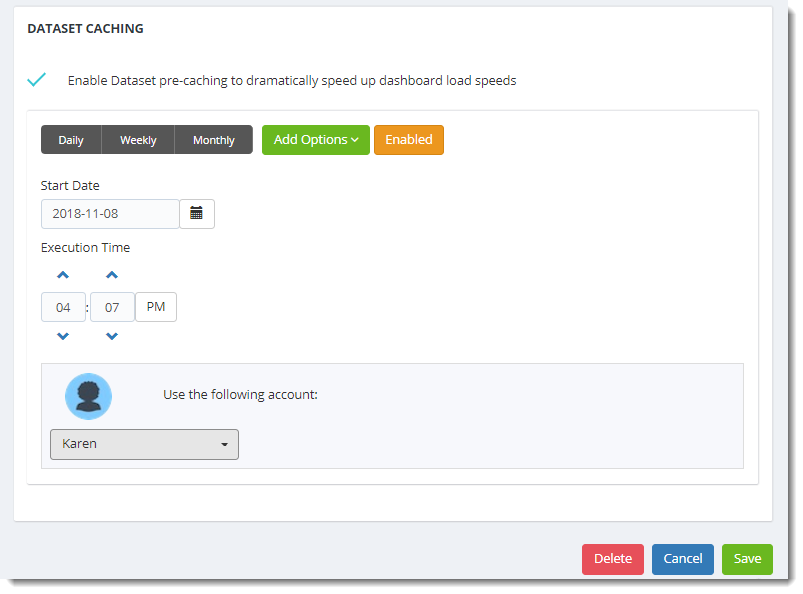Toggle the Enabled status button
Screen dimensions: 803x594
409,140
